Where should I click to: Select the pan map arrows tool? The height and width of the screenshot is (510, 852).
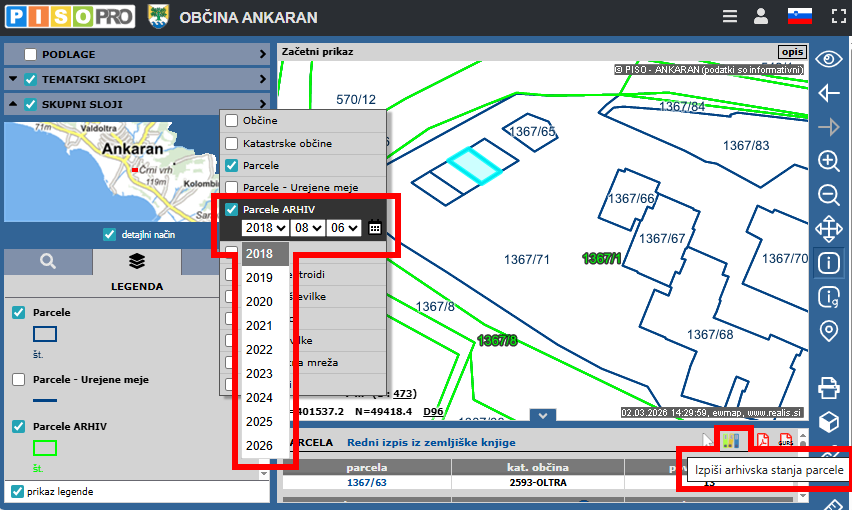click(828, 229)
